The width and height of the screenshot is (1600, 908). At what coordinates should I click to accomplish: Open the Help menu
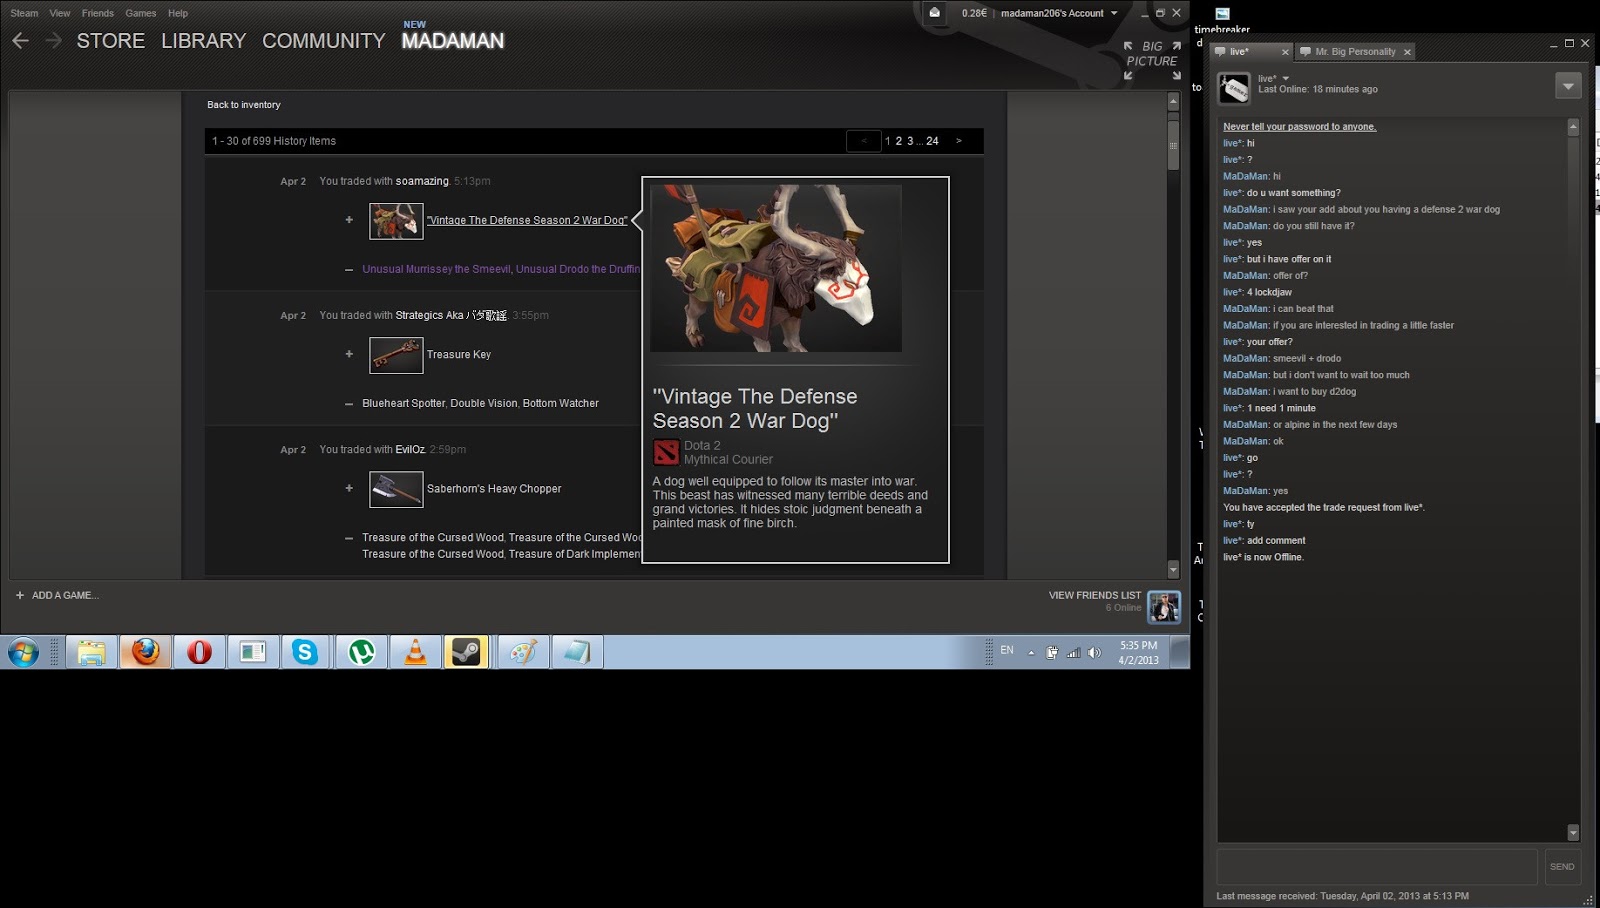(x=178, y=13)
